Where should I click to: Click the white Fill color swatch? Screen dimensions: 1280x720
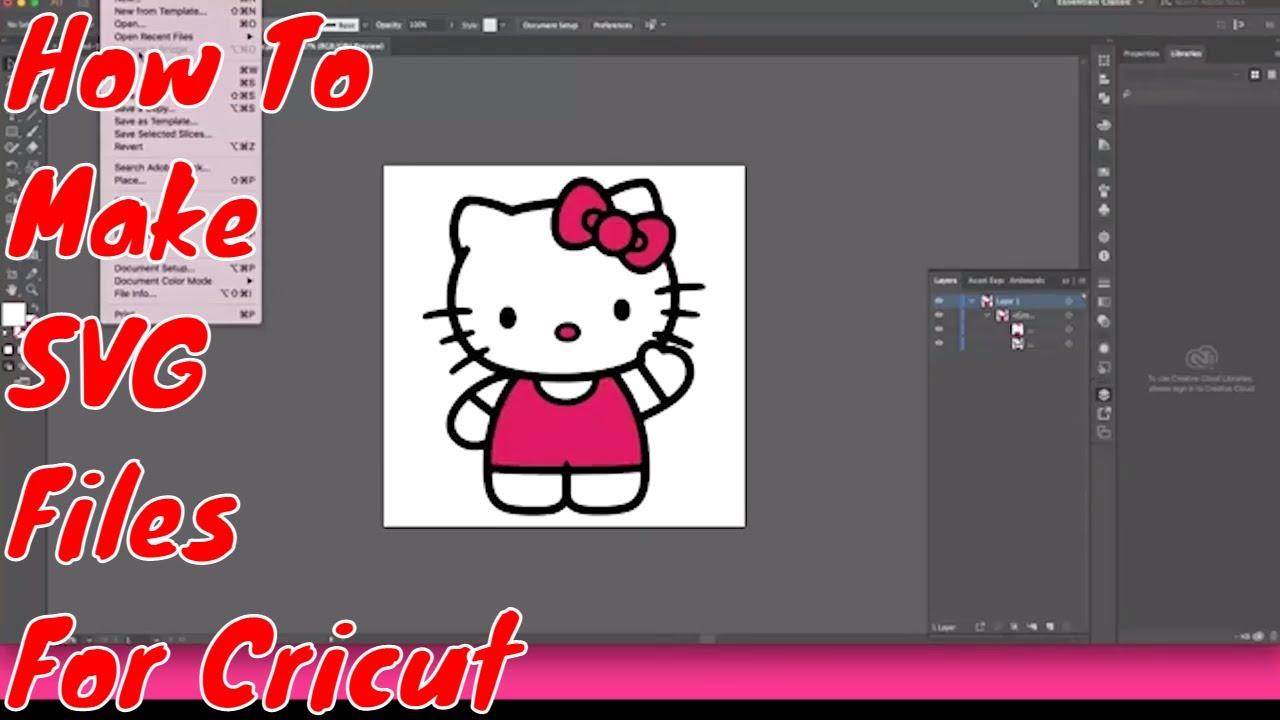pos(13,314)
